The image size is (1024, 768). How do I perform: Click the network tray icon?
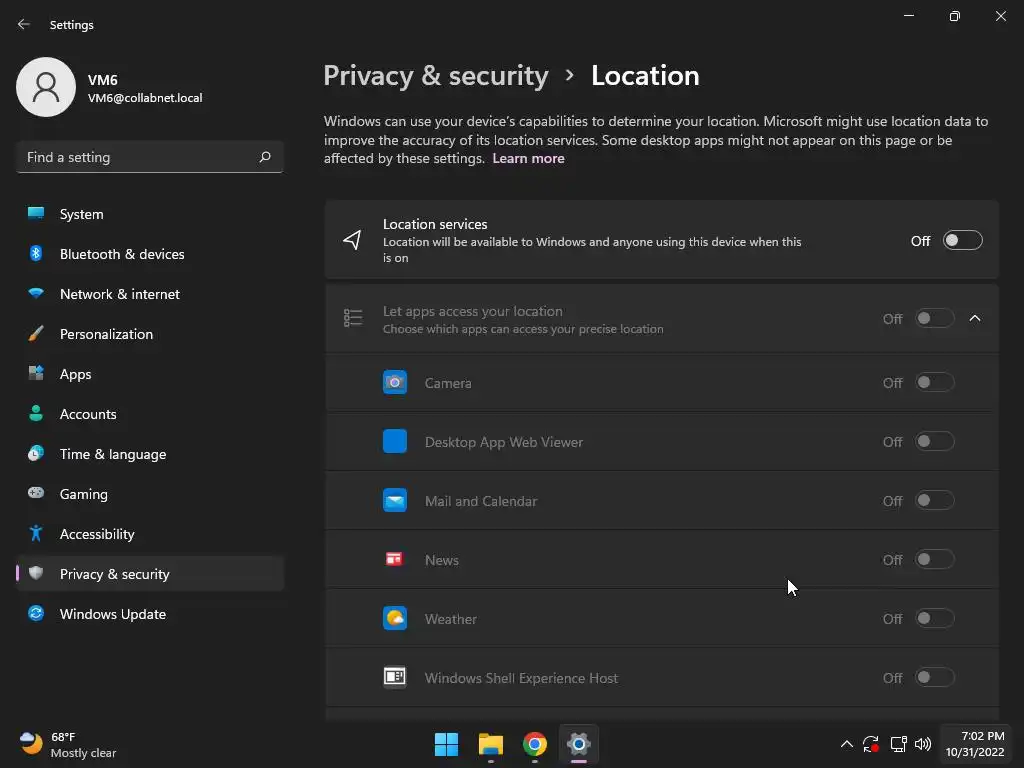[899, 744]
